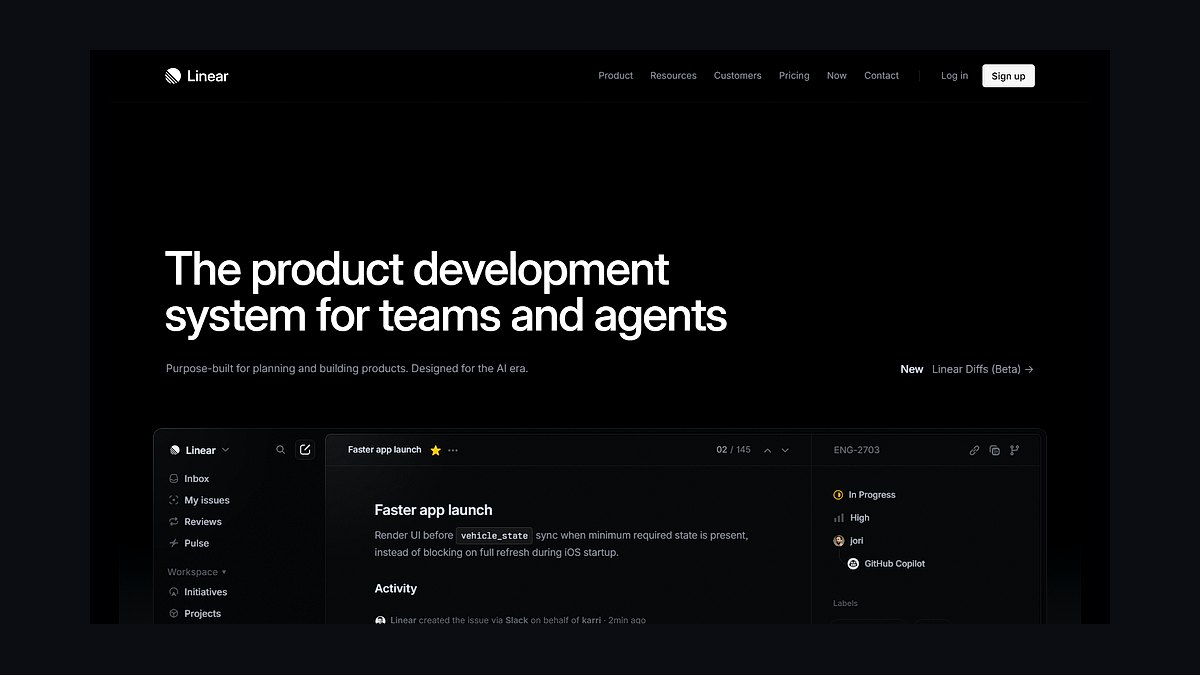Click the Linear logo in the site header
The image size is (1200, 675).
tap(197, 76)
